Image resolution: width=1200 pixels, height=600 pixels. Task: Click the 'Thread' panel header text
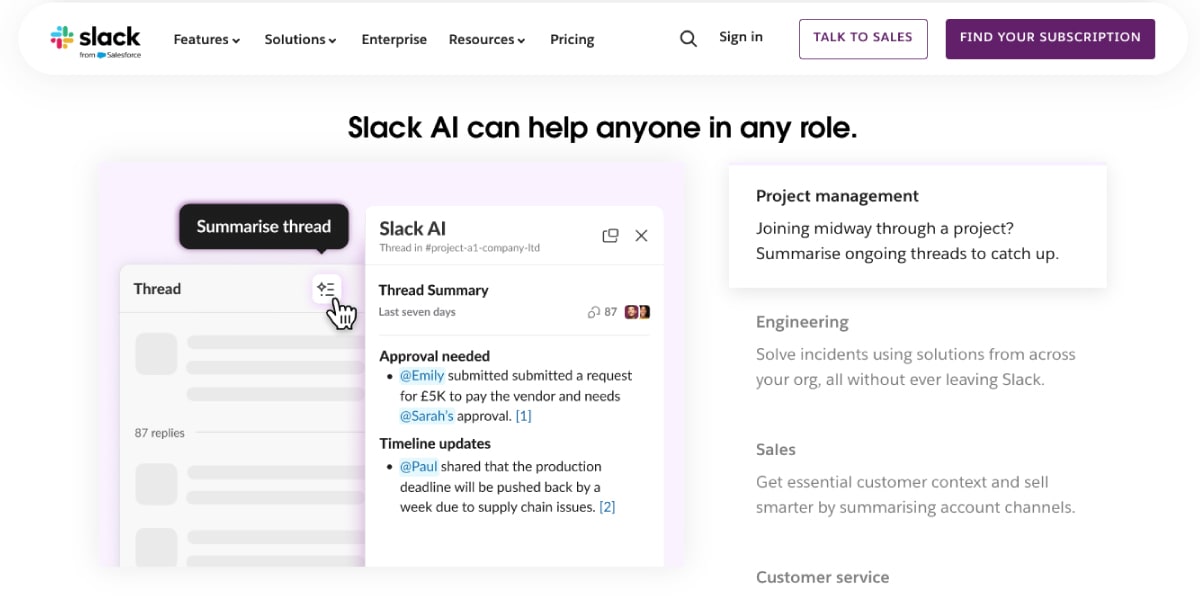click(x=157, y=289)
